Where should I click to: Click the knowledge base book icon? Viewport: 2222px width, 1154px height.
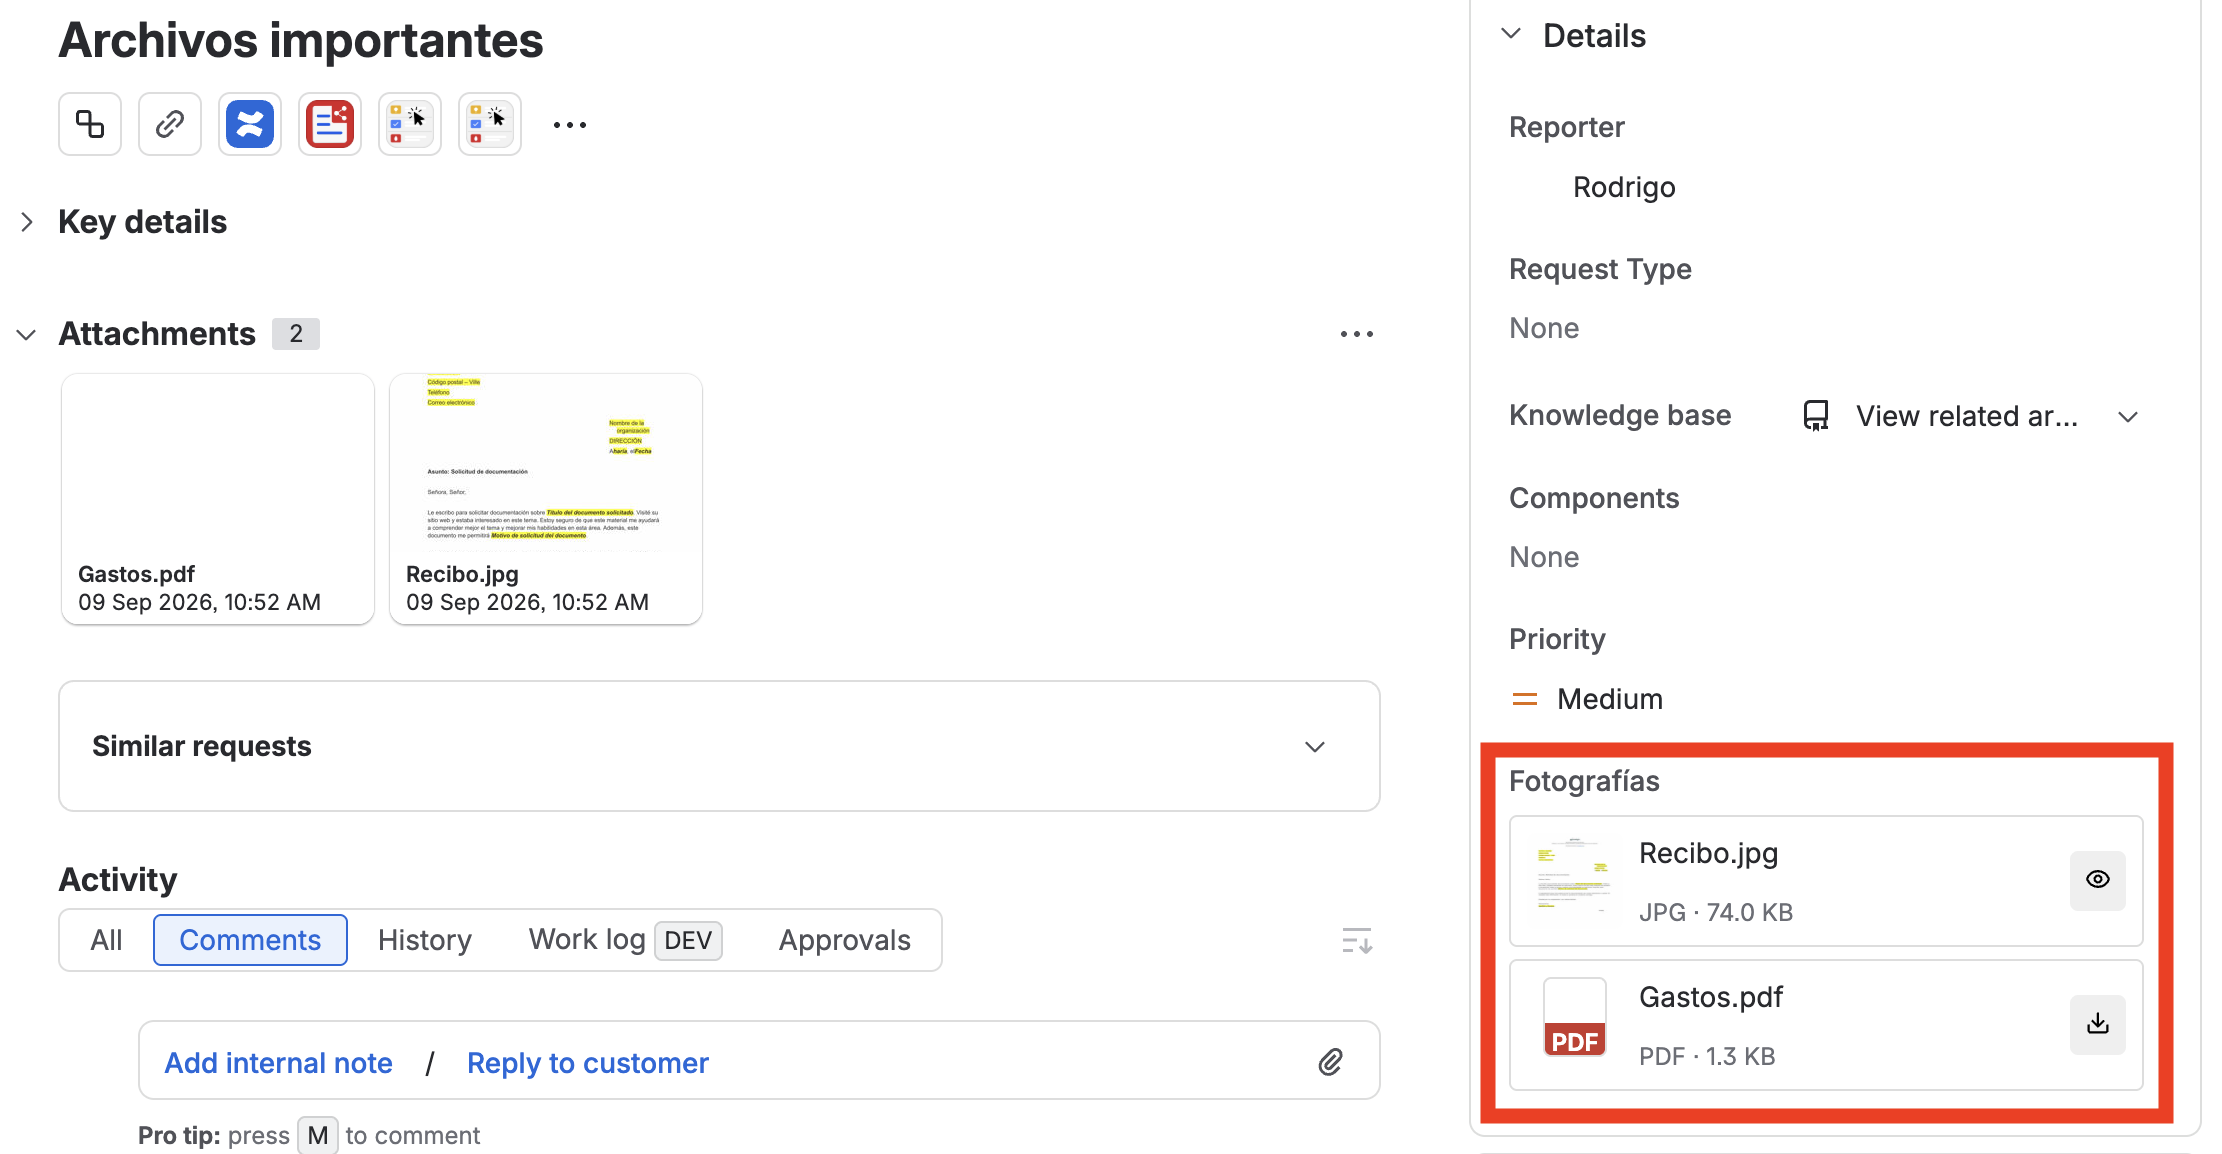[1816, 415]
